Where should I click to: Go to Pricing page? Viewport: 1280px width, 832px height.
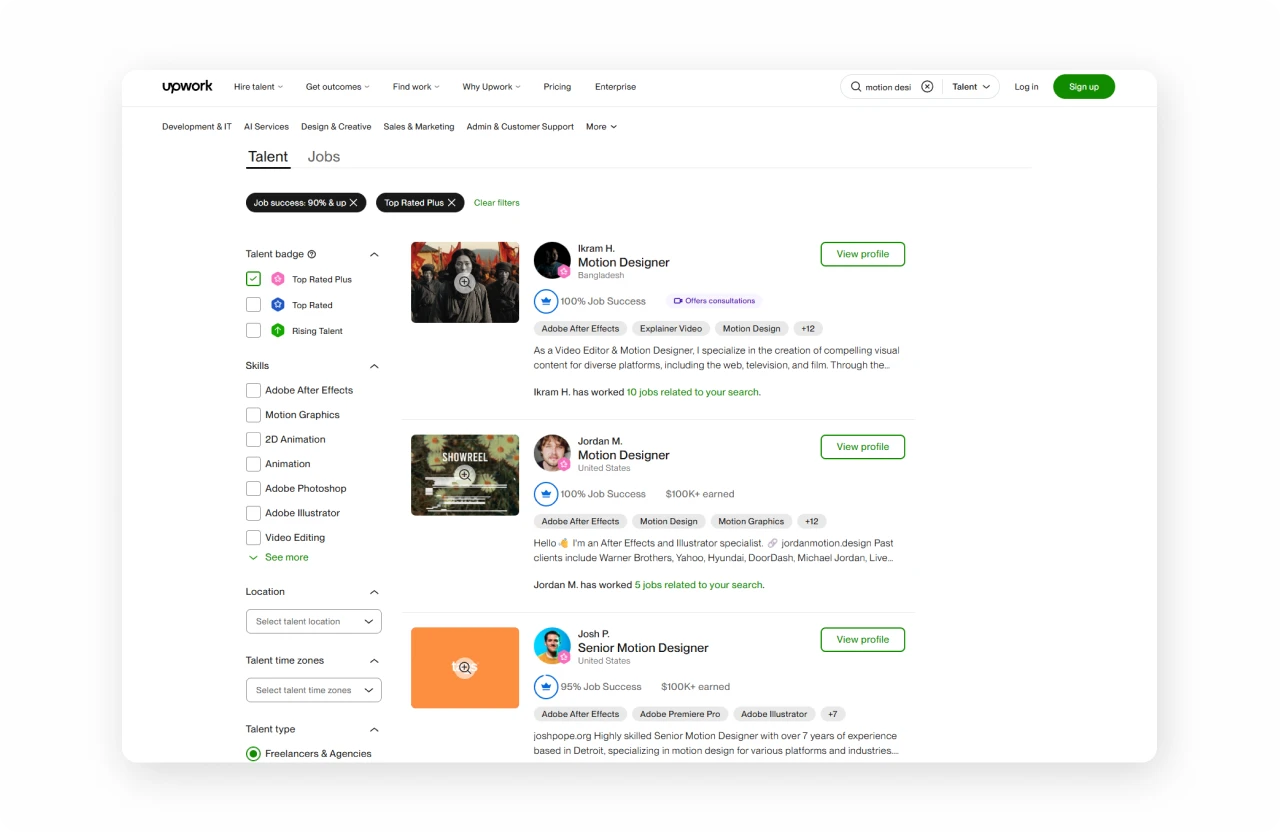(x=557, y=87)
